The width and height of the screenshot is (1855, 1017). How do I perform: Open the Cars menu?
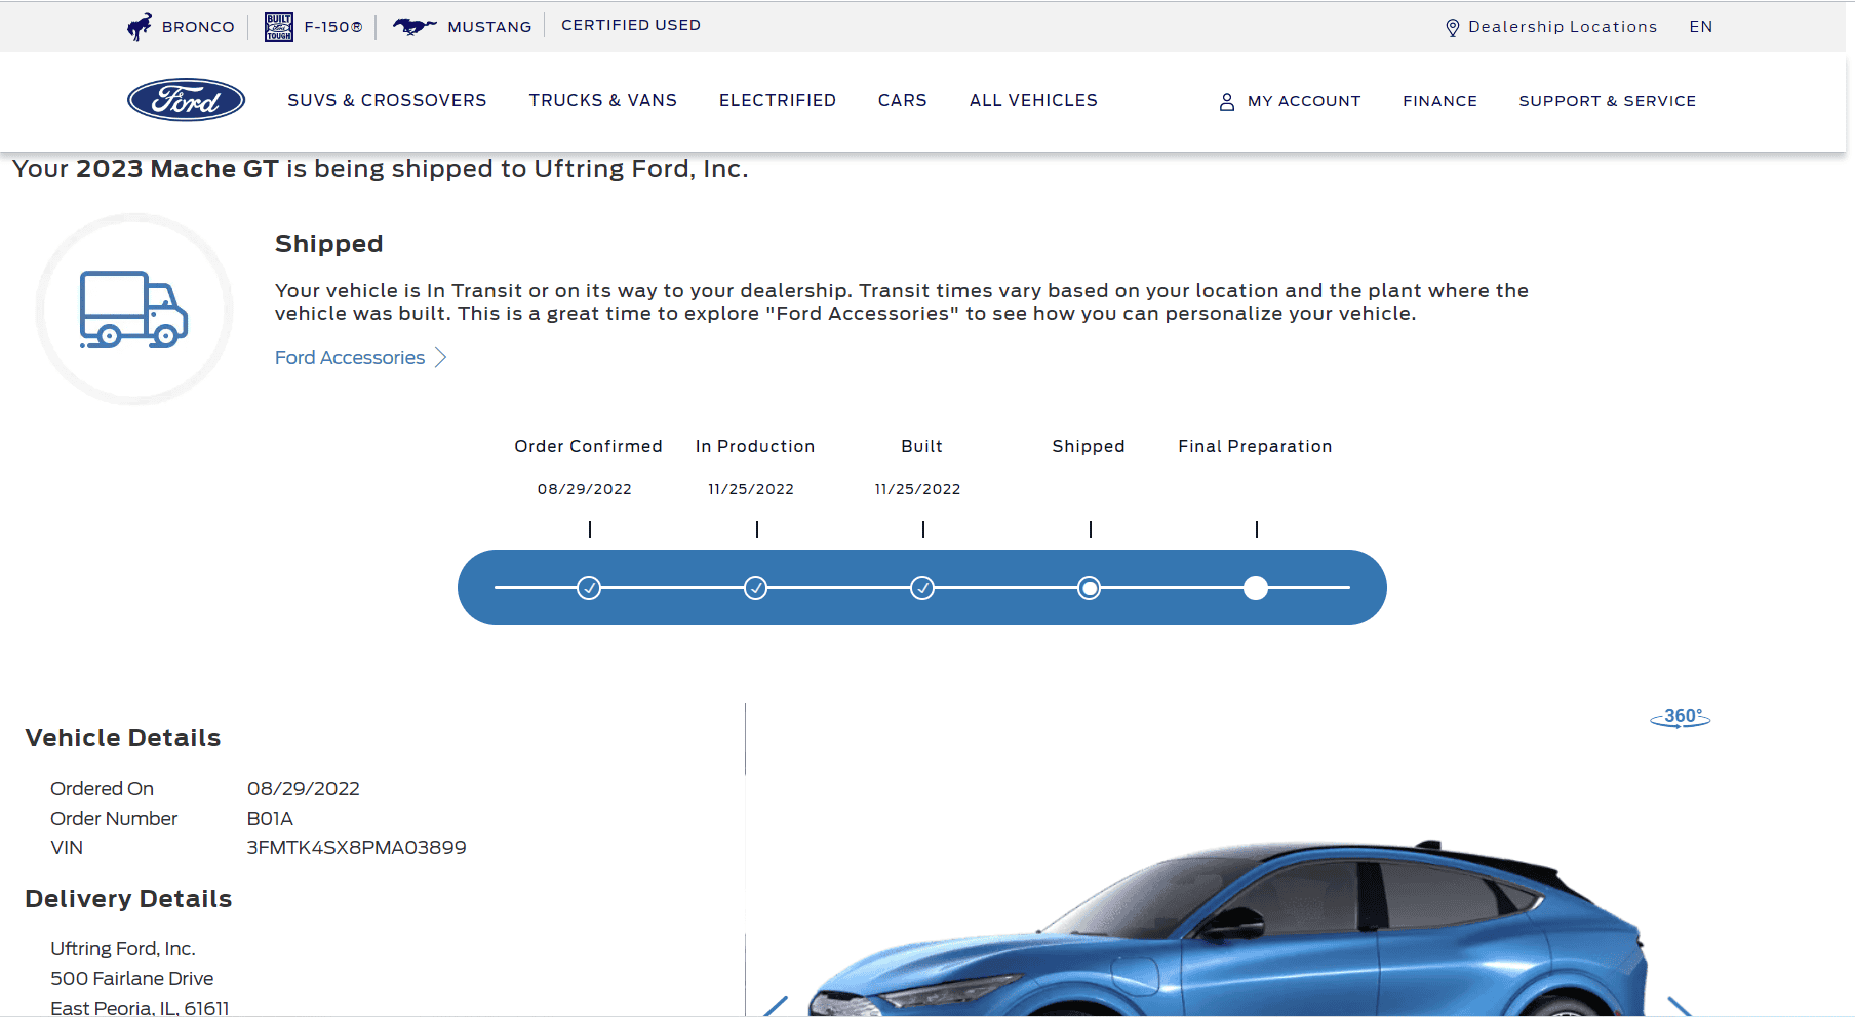point(902,100)
